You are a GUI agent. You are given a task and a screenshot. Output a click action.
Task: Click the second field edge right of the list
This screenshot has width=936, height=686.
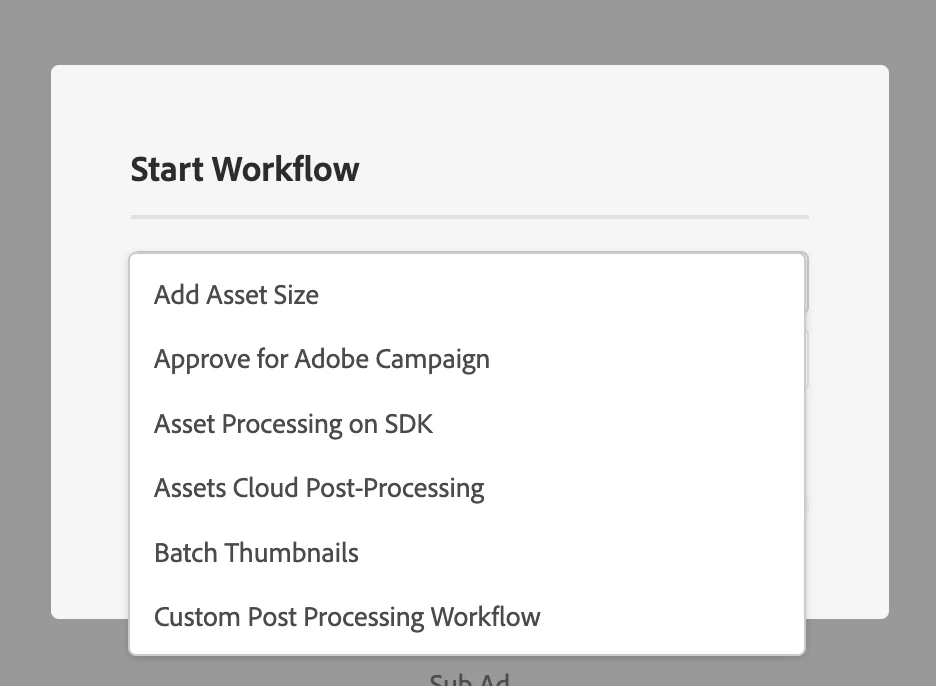[x=807, y=360]
